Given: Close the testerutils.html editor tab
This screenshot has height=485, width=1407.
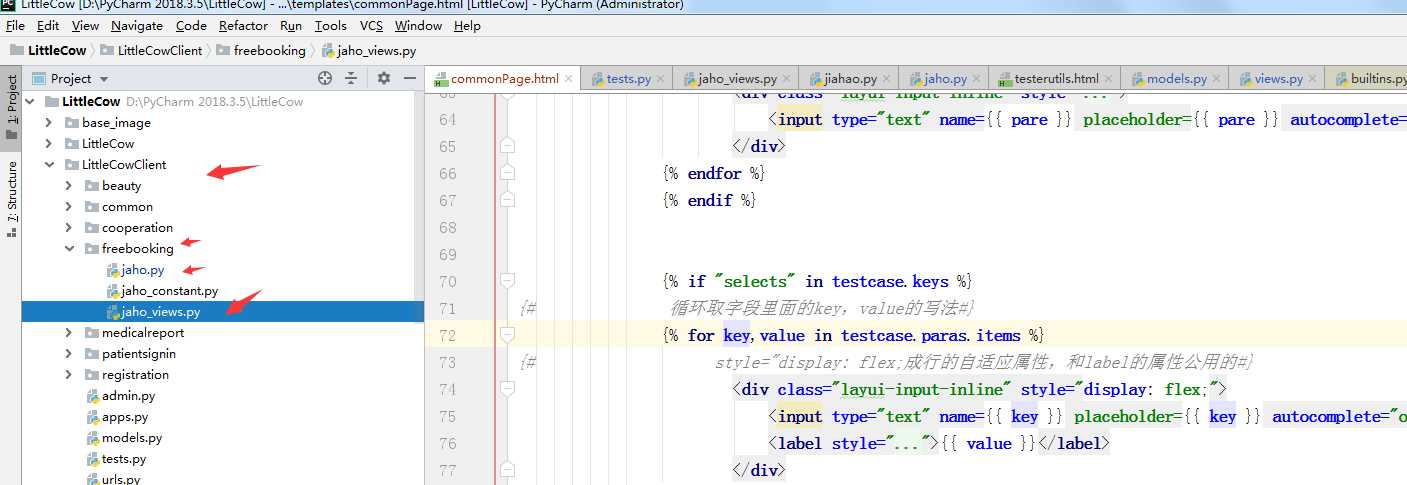Looking at the screenshot, I should [1108, 78].
